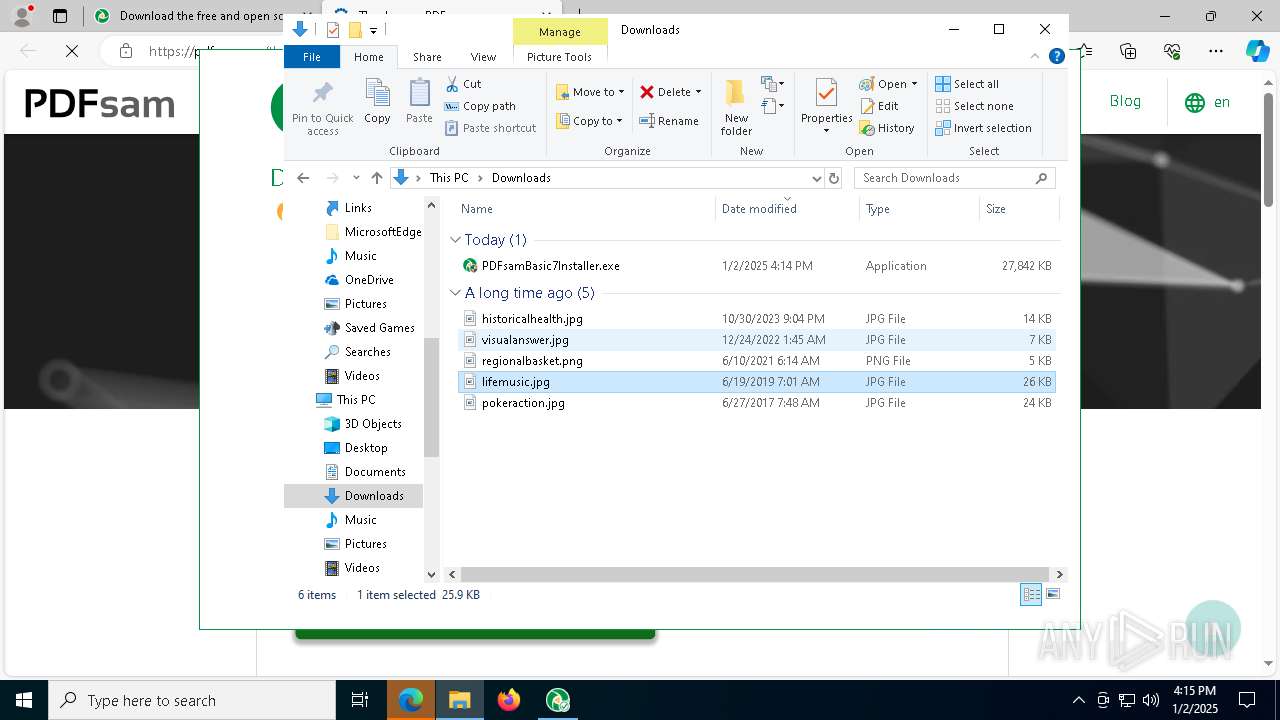
Task: Click This PC in the address bar
Action: point(449,178)
